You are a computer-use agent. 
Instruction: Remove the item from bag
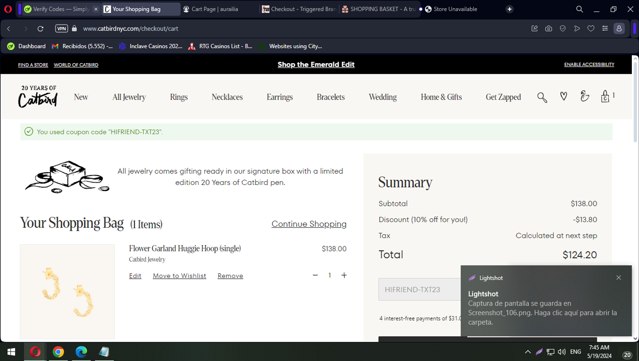(x=230, y=276)
